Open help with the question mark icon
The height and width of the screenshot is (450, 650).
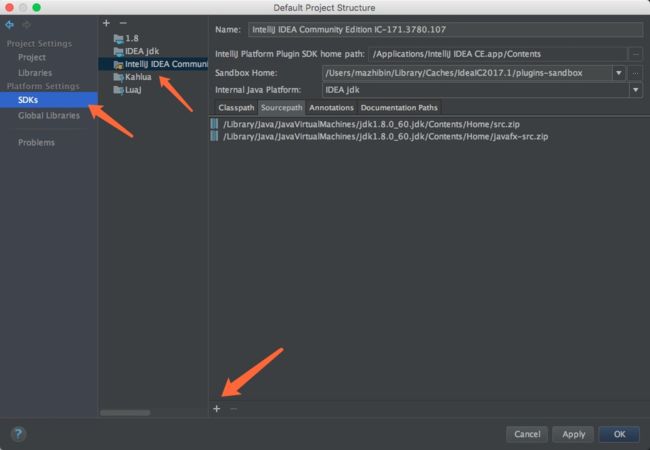tap(18, 434)
